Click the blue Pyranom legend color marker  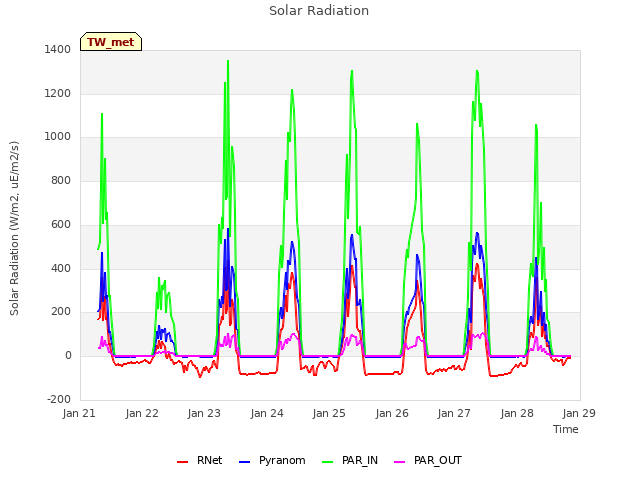pos(244,462)
